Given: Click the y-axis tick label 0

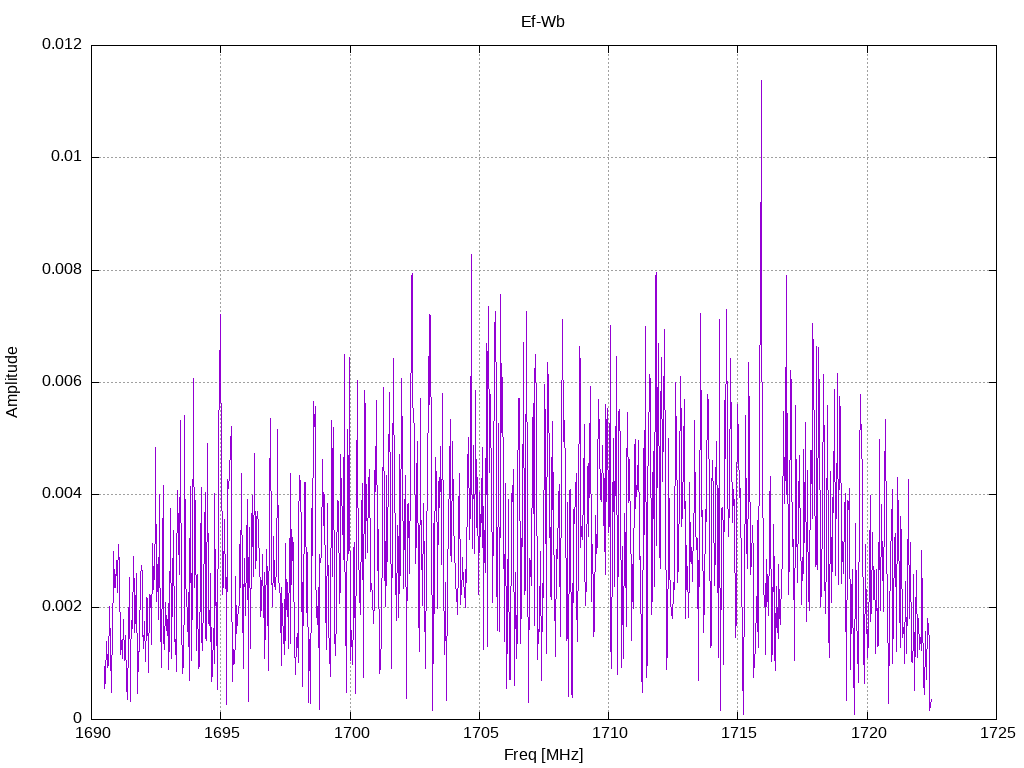Looking at the screenshot, I should tap(78, 718).
